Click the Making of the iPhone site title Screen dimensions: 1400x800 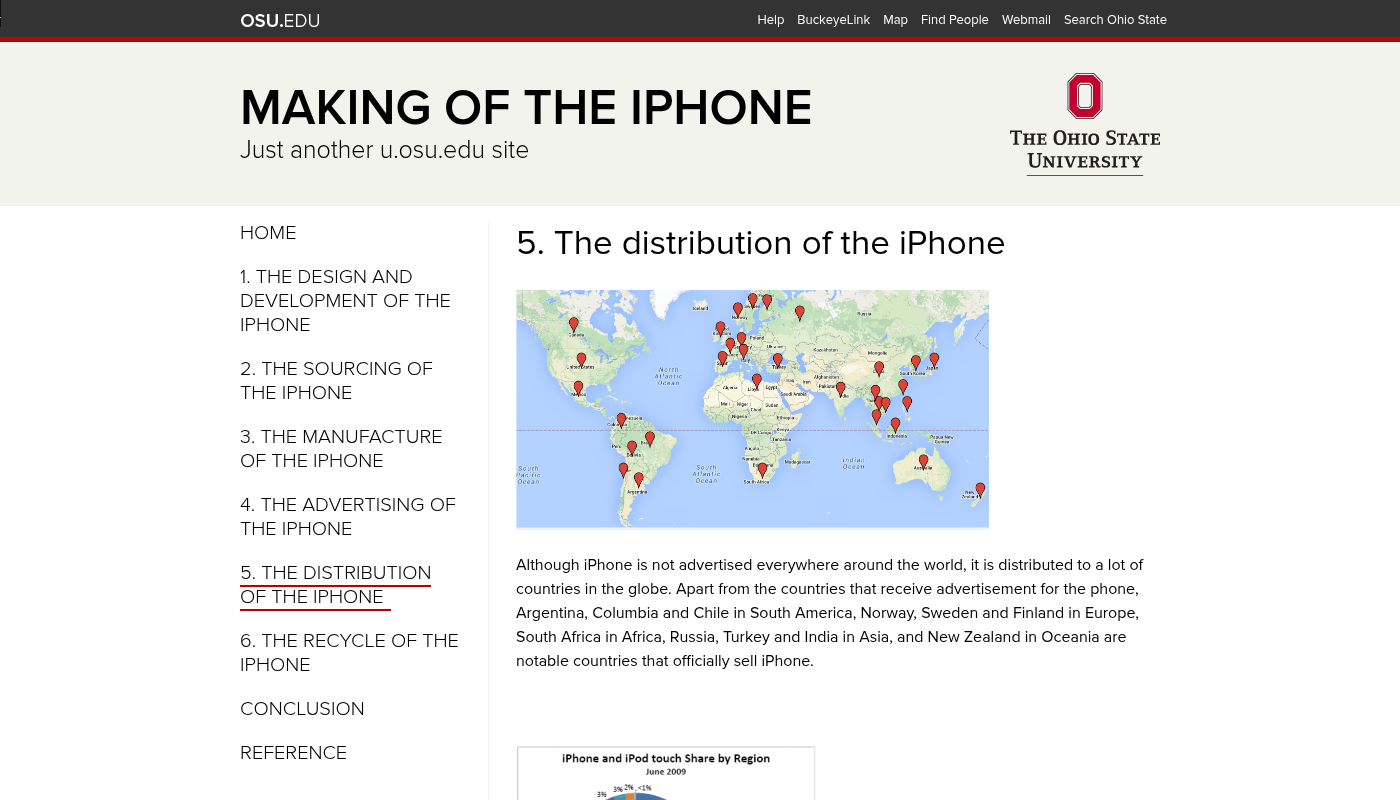[x=526, y=108]
